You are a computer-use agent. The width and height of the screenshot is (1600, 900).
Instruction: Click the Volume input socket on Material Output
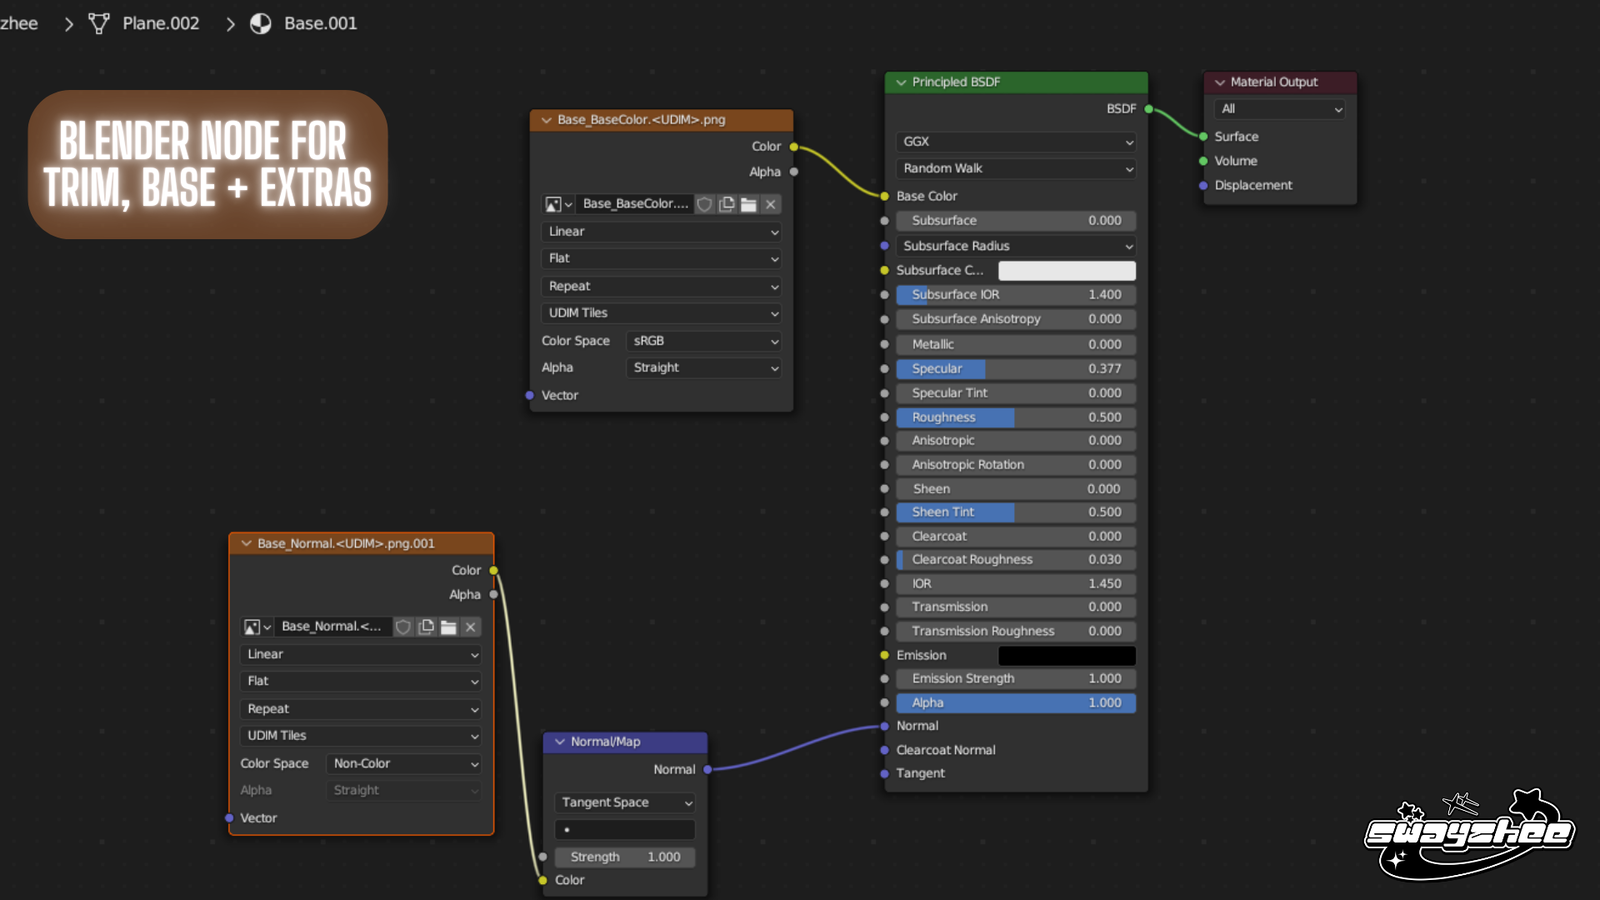pos(1203,161)
